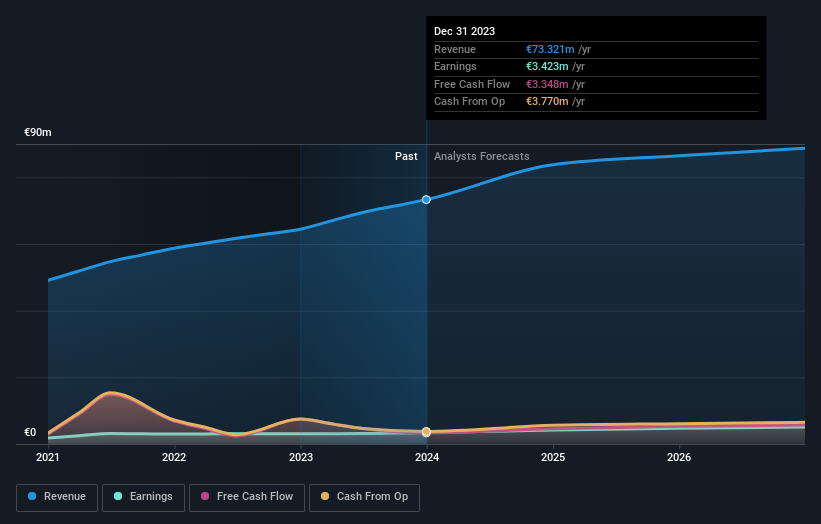The image size is (821, 524).
Task: Click the €73.321m revenue value
Action: pos(550,49)
